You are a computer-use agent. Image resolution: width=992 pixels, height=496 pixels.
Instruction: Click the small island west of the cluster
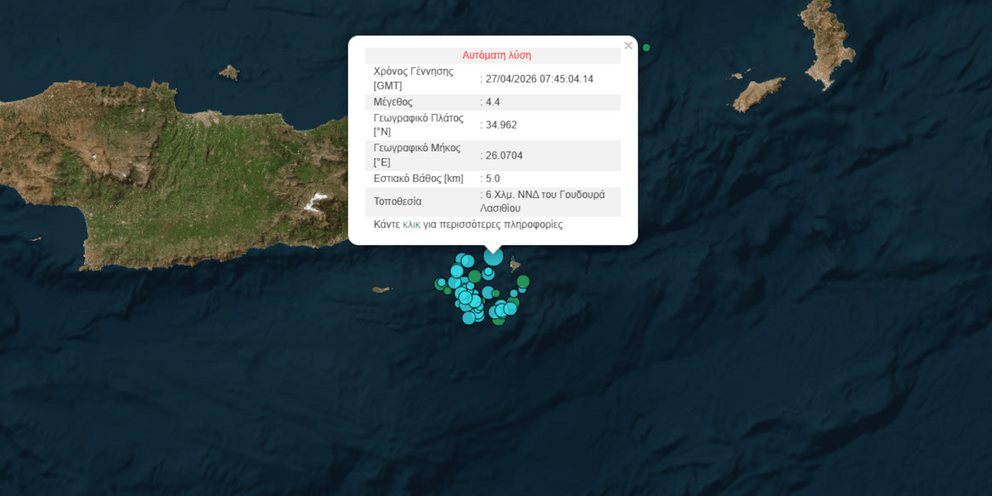[381, 290]
